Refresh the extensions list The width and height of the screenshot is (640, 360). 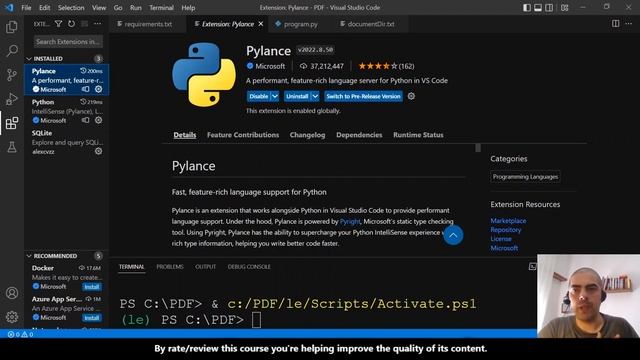(x=71, y=24)
